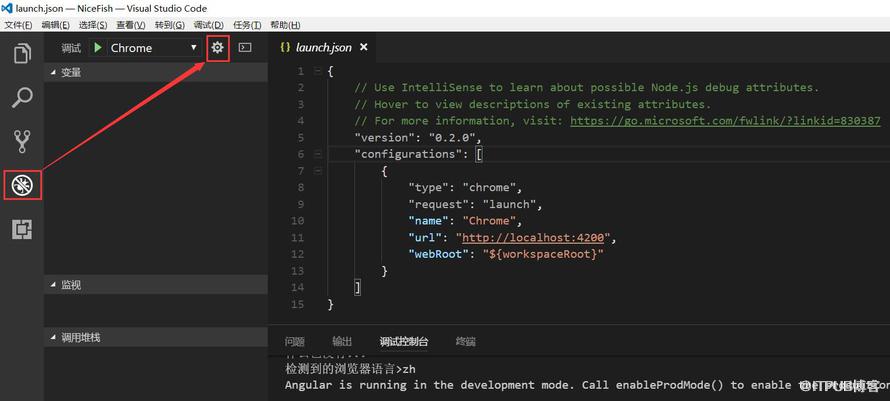This screenshot has width=890, height=401.
Task: Open the Explorer files icon in activity bar
Action: [22, 53]
